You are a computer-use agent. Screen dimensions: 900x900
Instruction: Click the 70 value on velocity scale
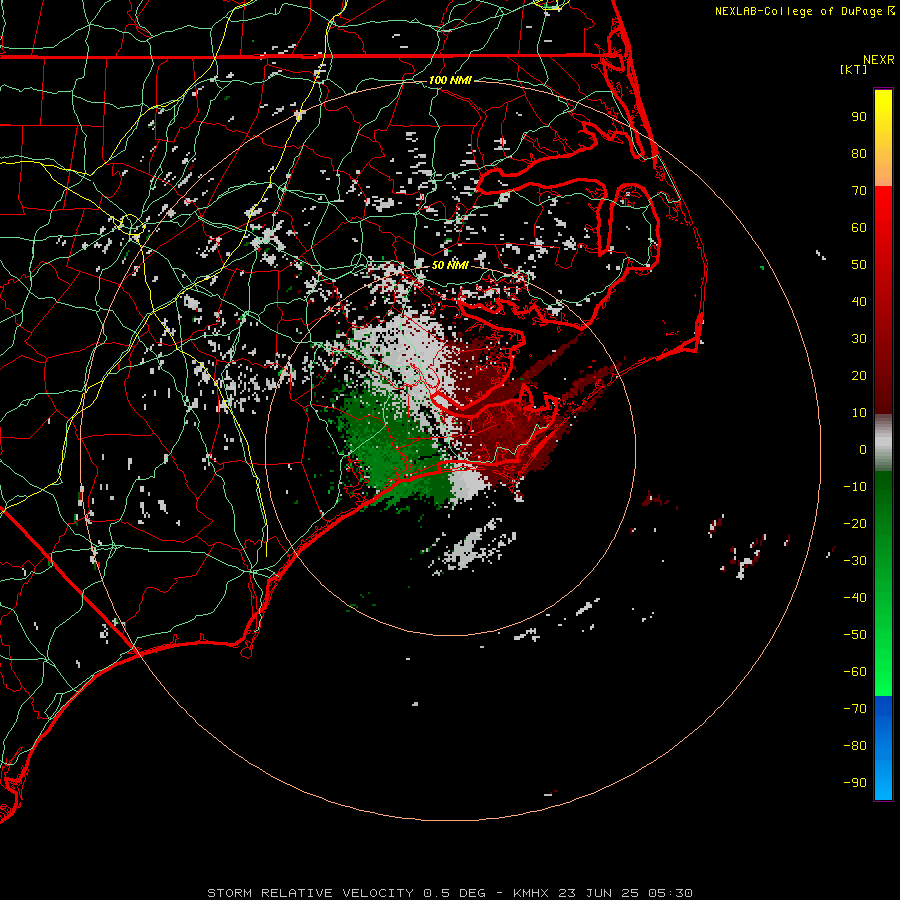(859, 191)
